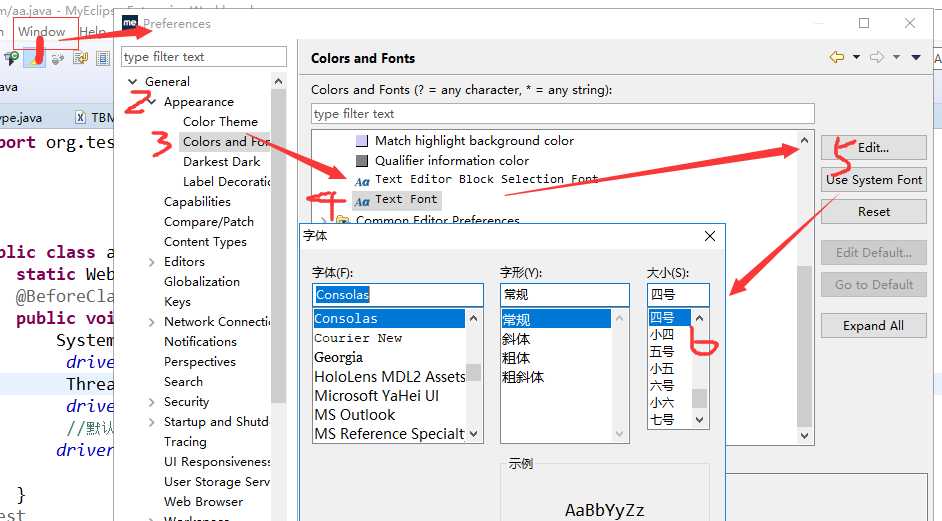Open forward navigation history dropdown
This screenshot has width=942, height=521.
[x=896, y=58]
